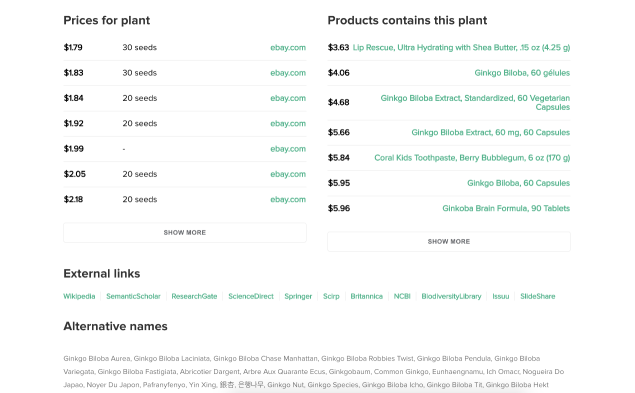Click the "Products contains this plant" heading
The width and height of the screenshot is (635, 393).
coord(407,20)
